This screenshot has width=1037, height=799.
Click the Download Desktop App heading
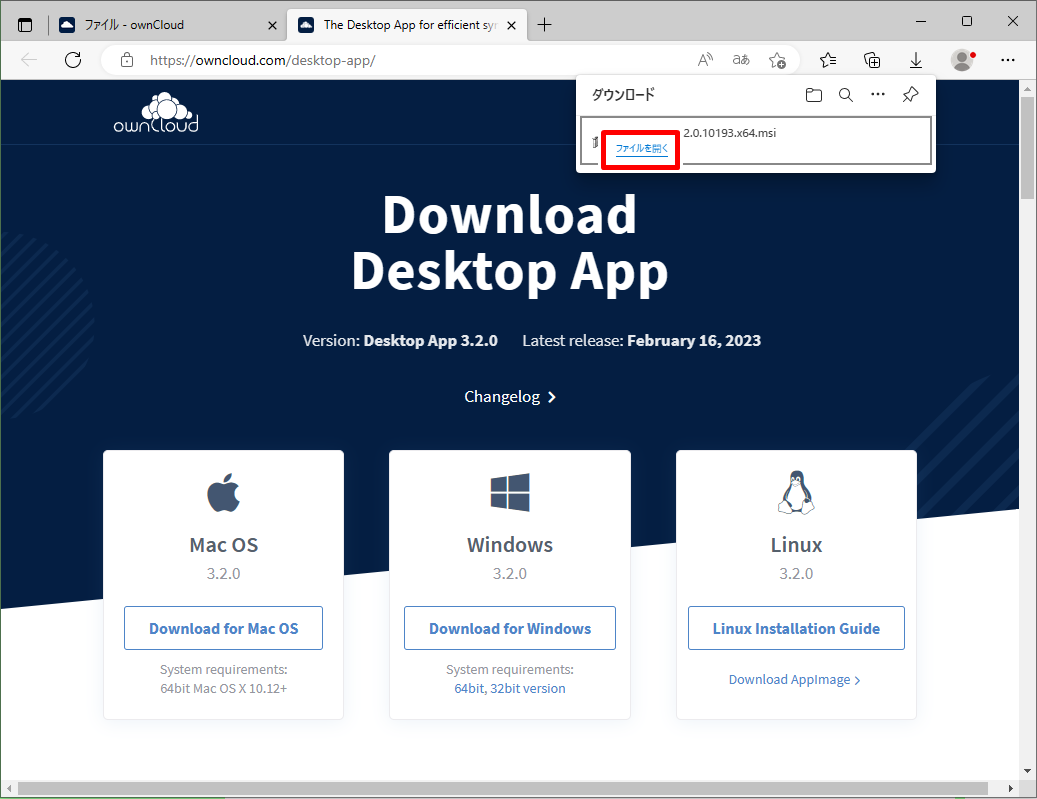pyautogui.click(x=510, y=243)
